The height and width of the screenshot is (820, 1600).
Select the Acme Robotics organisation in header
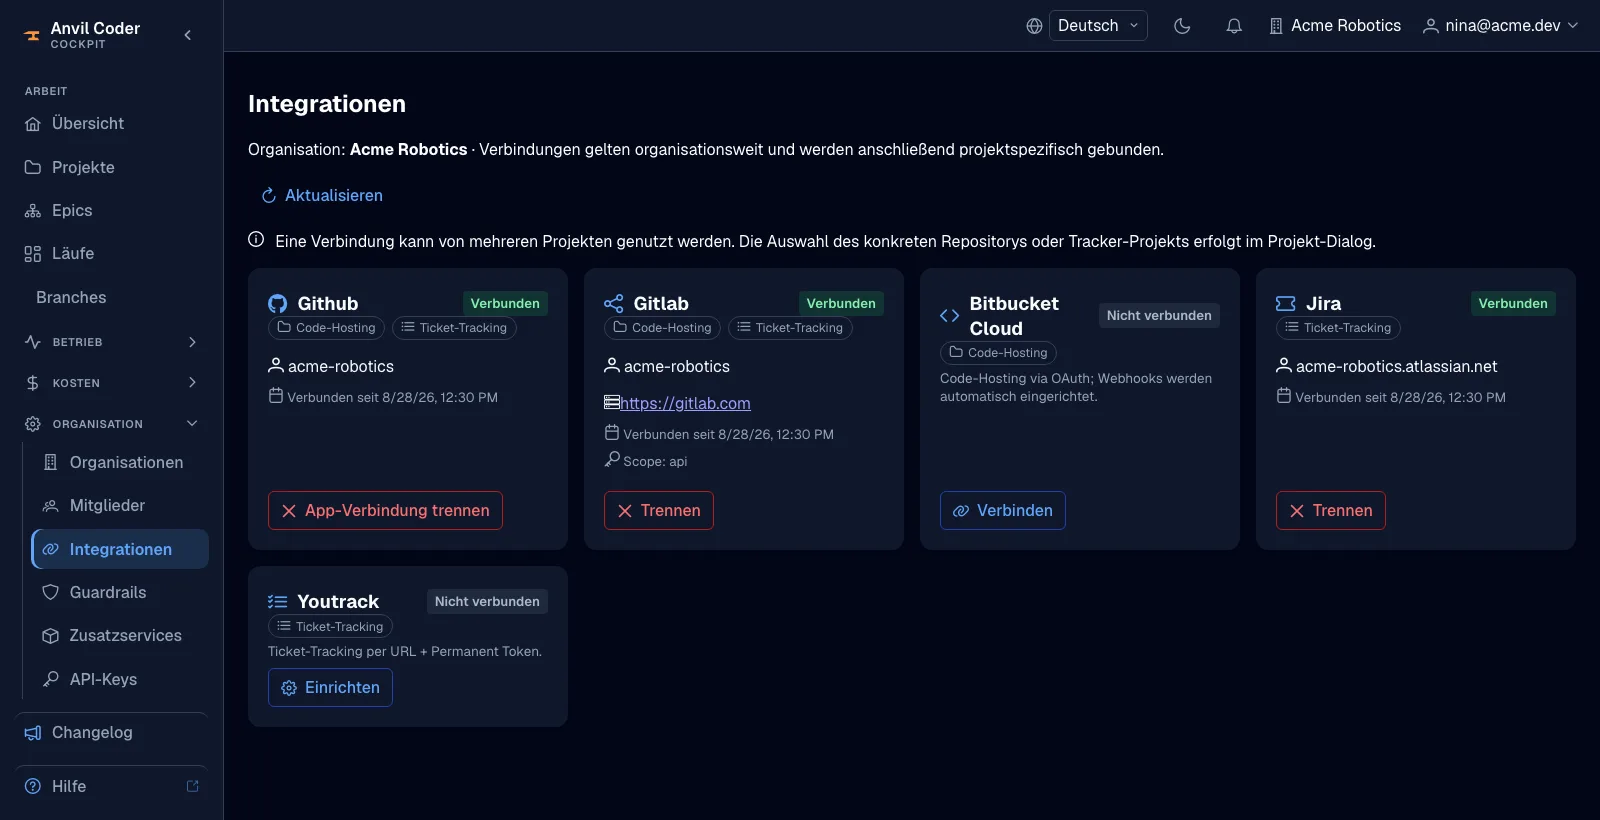click(x=1335, y=26)
